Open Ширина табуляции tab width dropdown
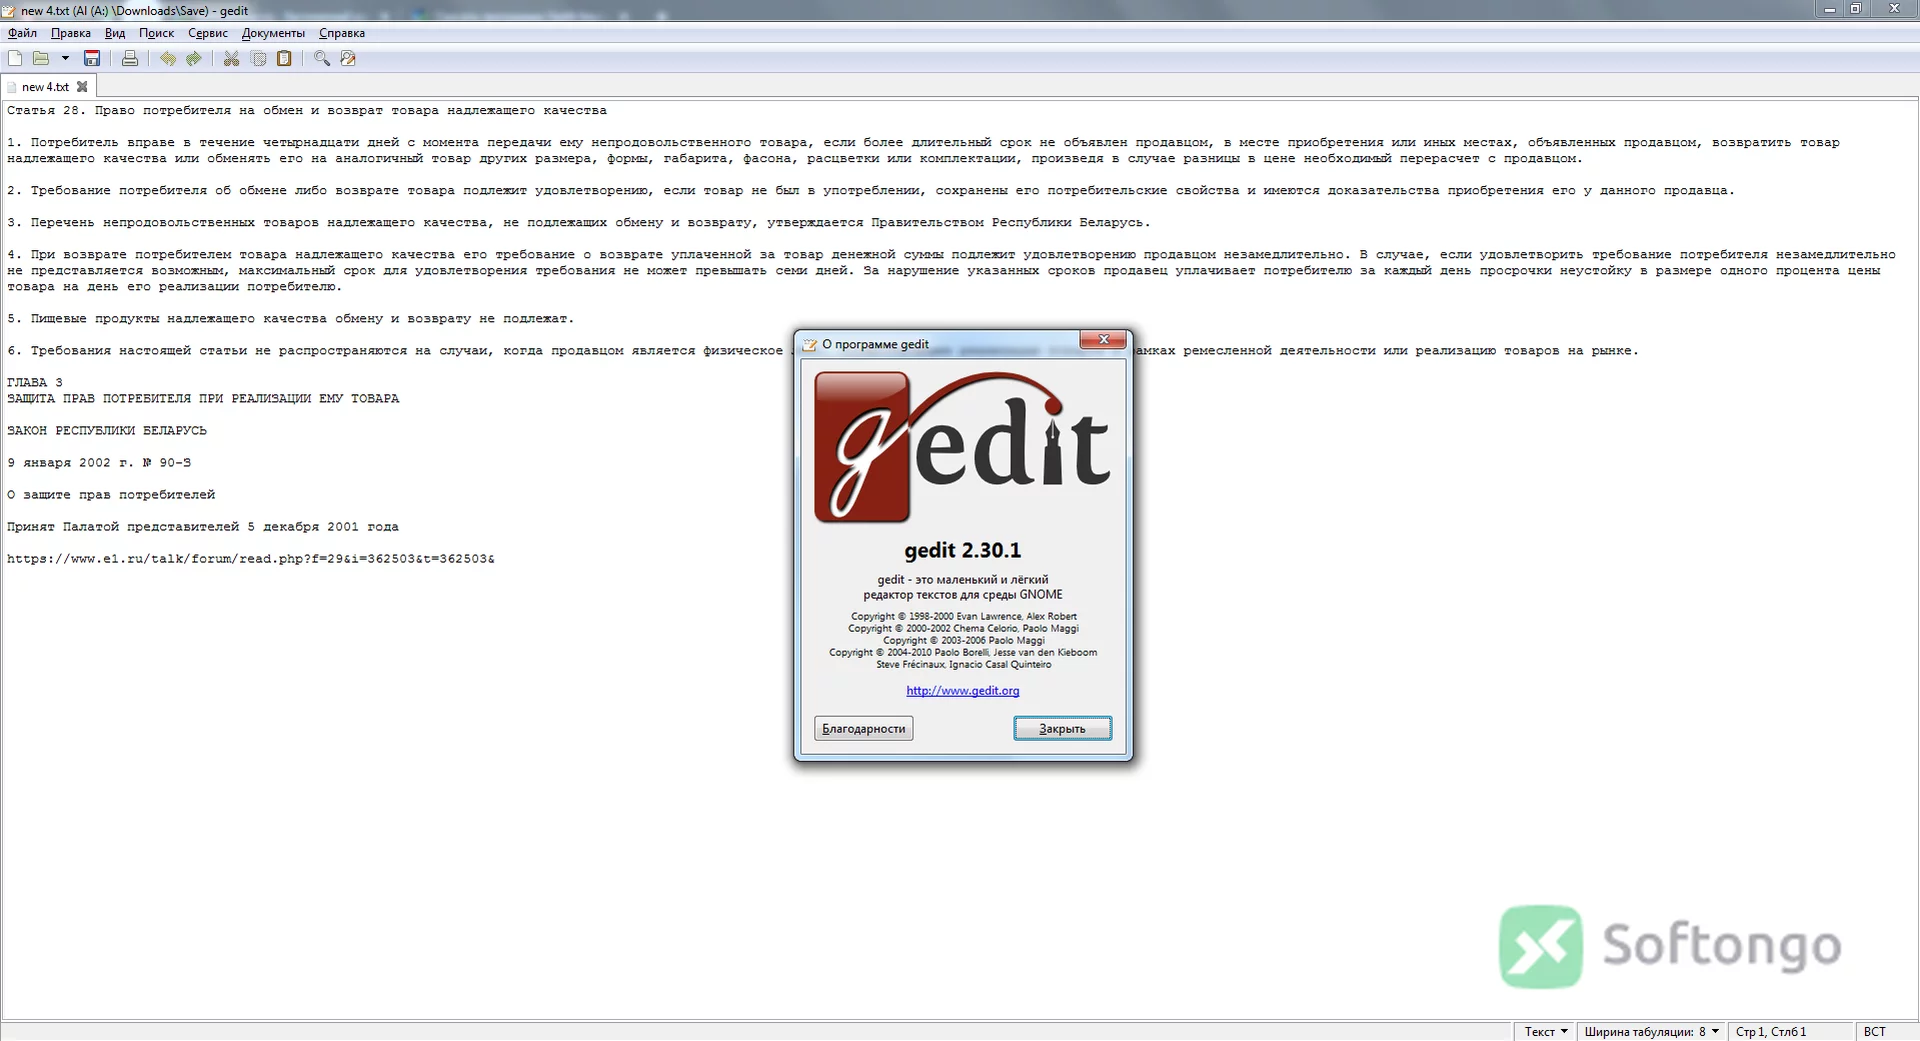The width and height of the screenshot is (1920, 1041). click(x=1651, y=1032)
